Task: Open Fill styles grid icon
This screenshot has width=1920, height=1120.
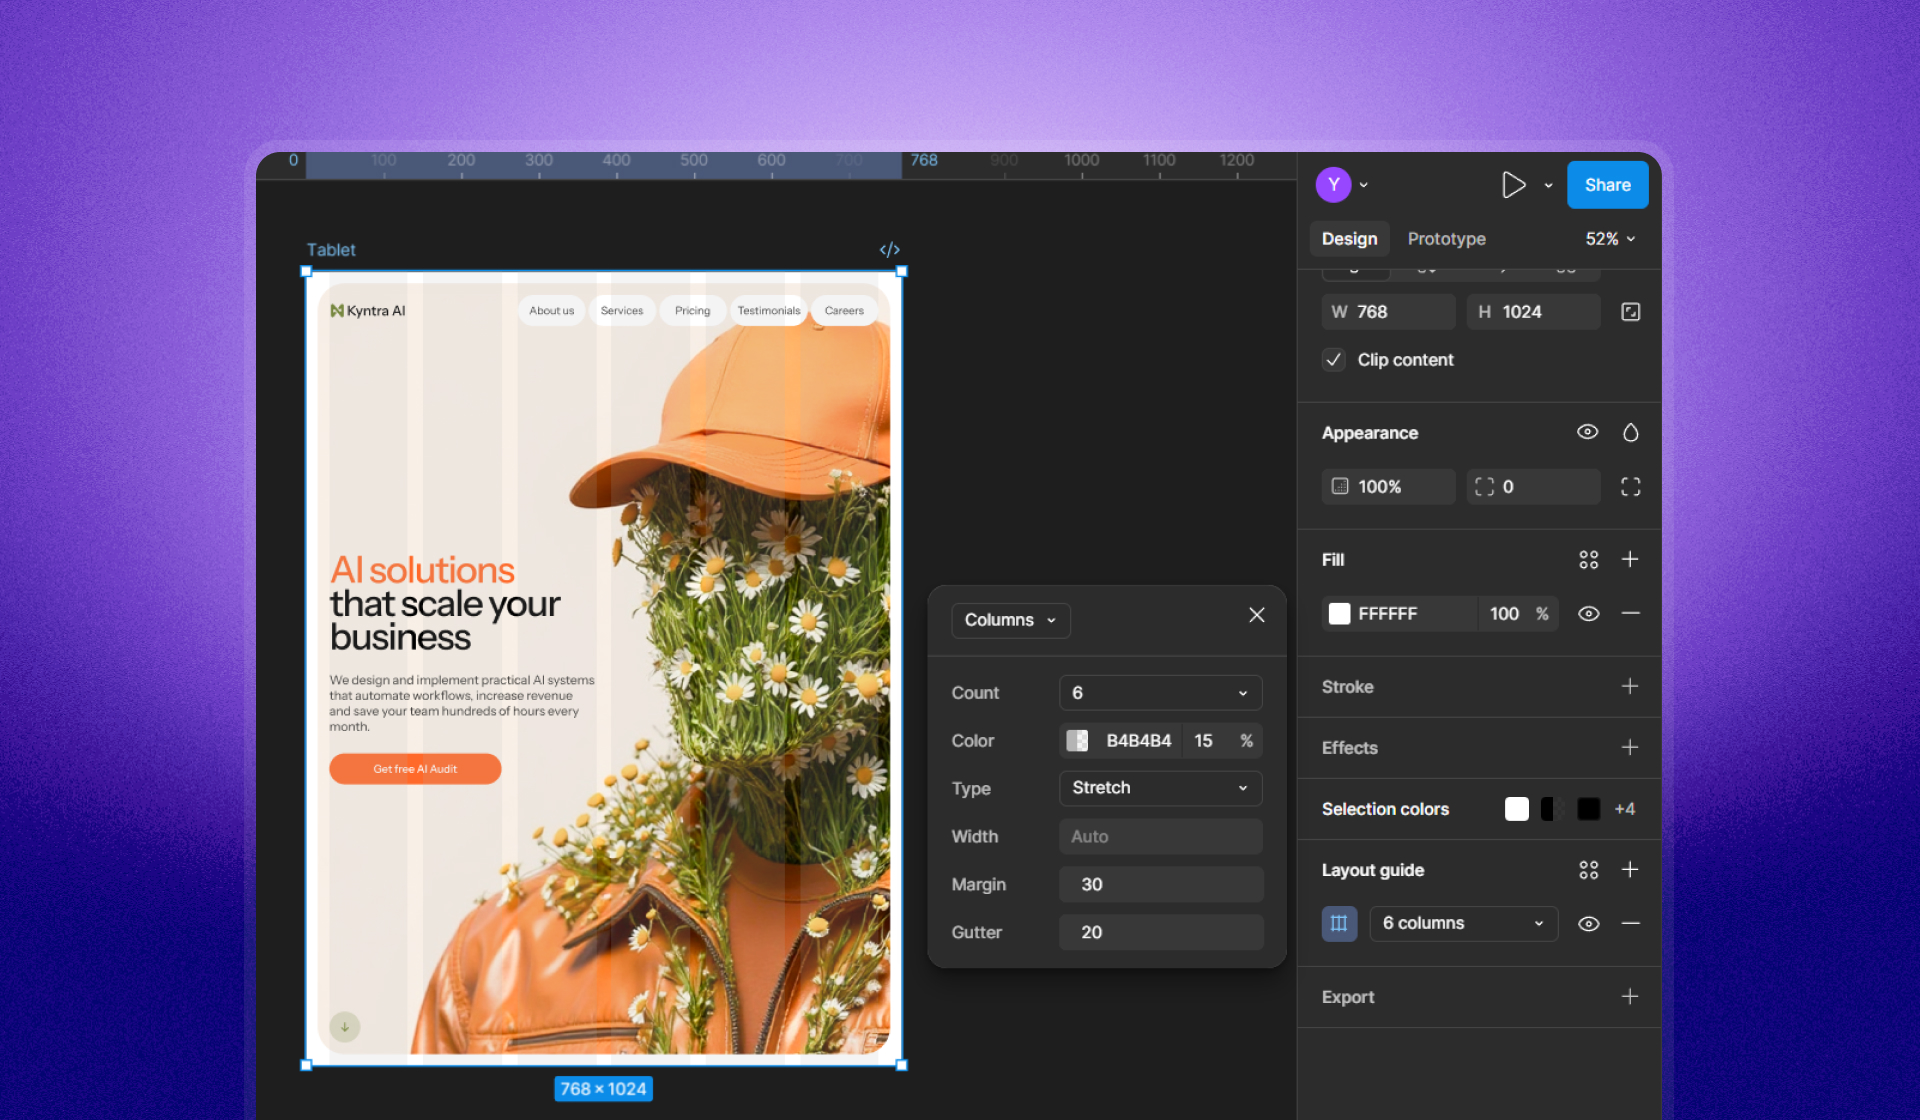Action: [1588, 560]
